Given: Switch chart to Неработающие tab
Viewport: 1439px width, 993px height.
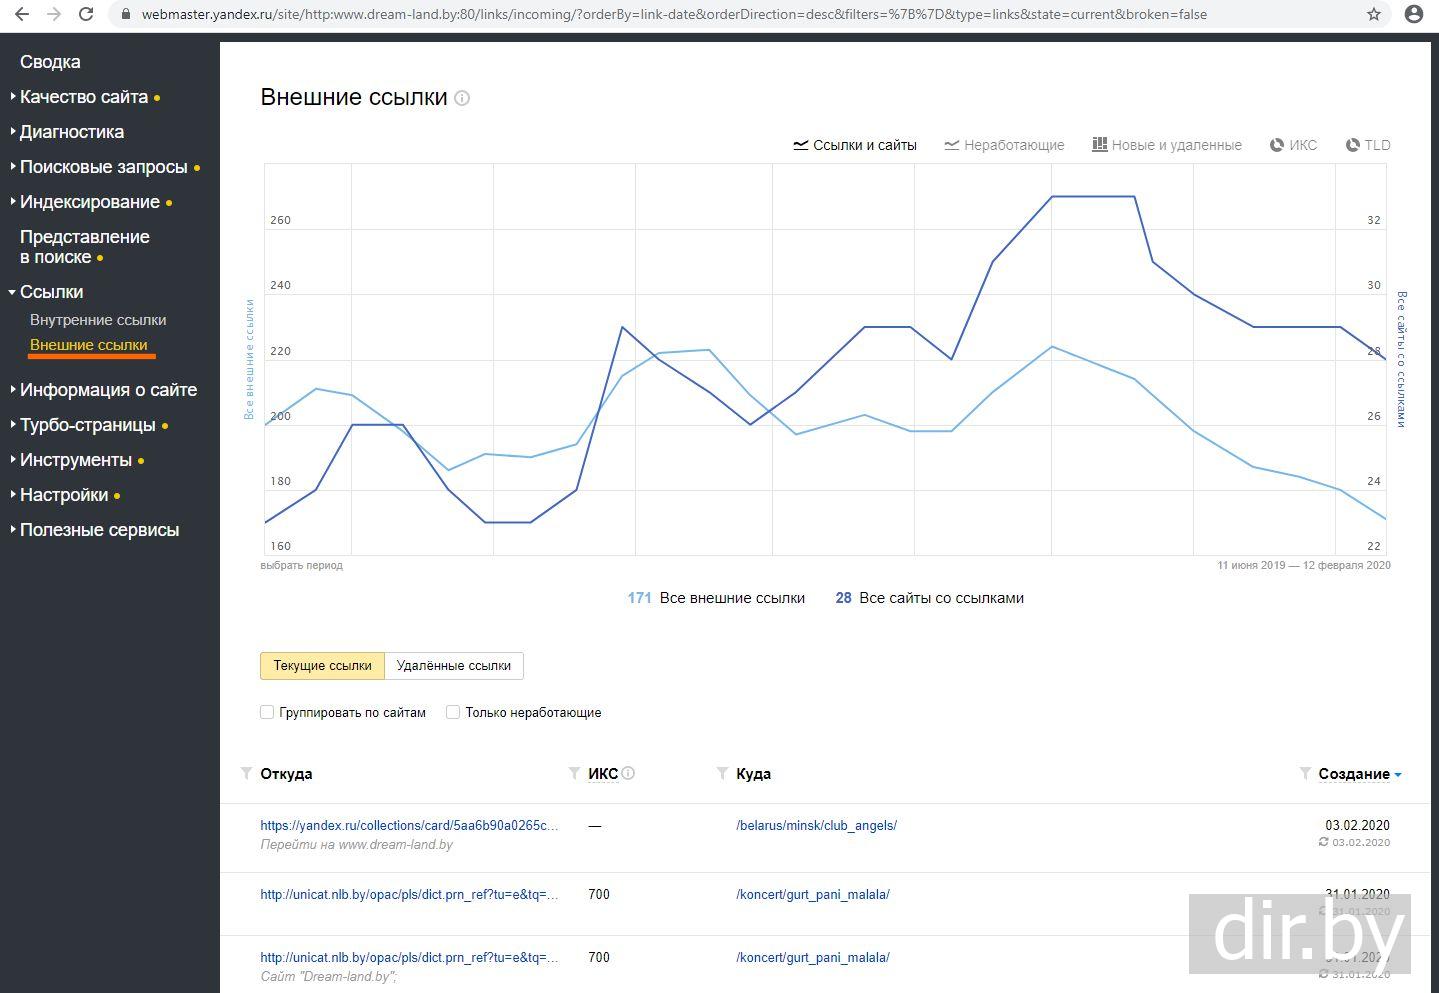Looking at the screenshot, I should (x=1004, y=145).
